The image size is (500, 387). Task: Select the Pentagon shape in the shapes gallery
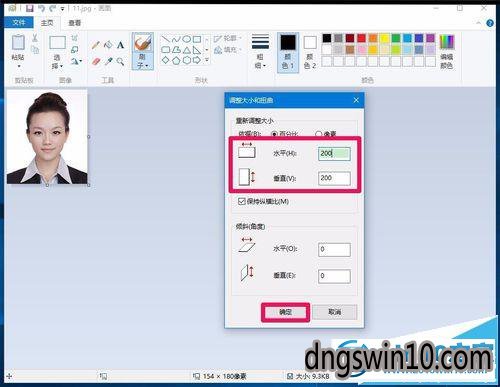pyautogui.click(x=176, y=60)
